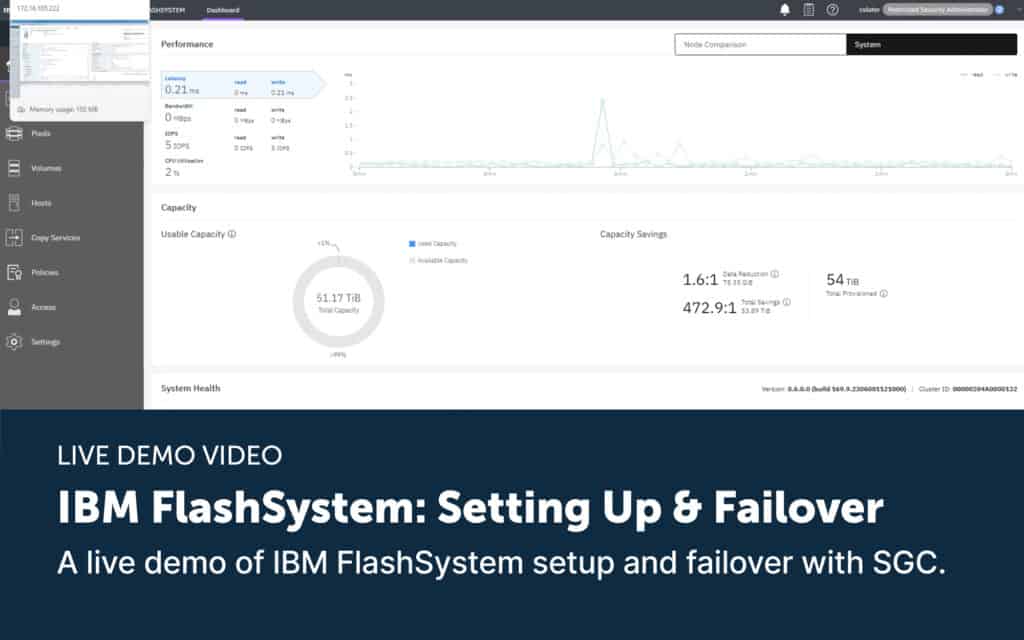Switch to Node Comparison view
Viewport: 1024px width, 640px height.
click(x=760, y=44)
